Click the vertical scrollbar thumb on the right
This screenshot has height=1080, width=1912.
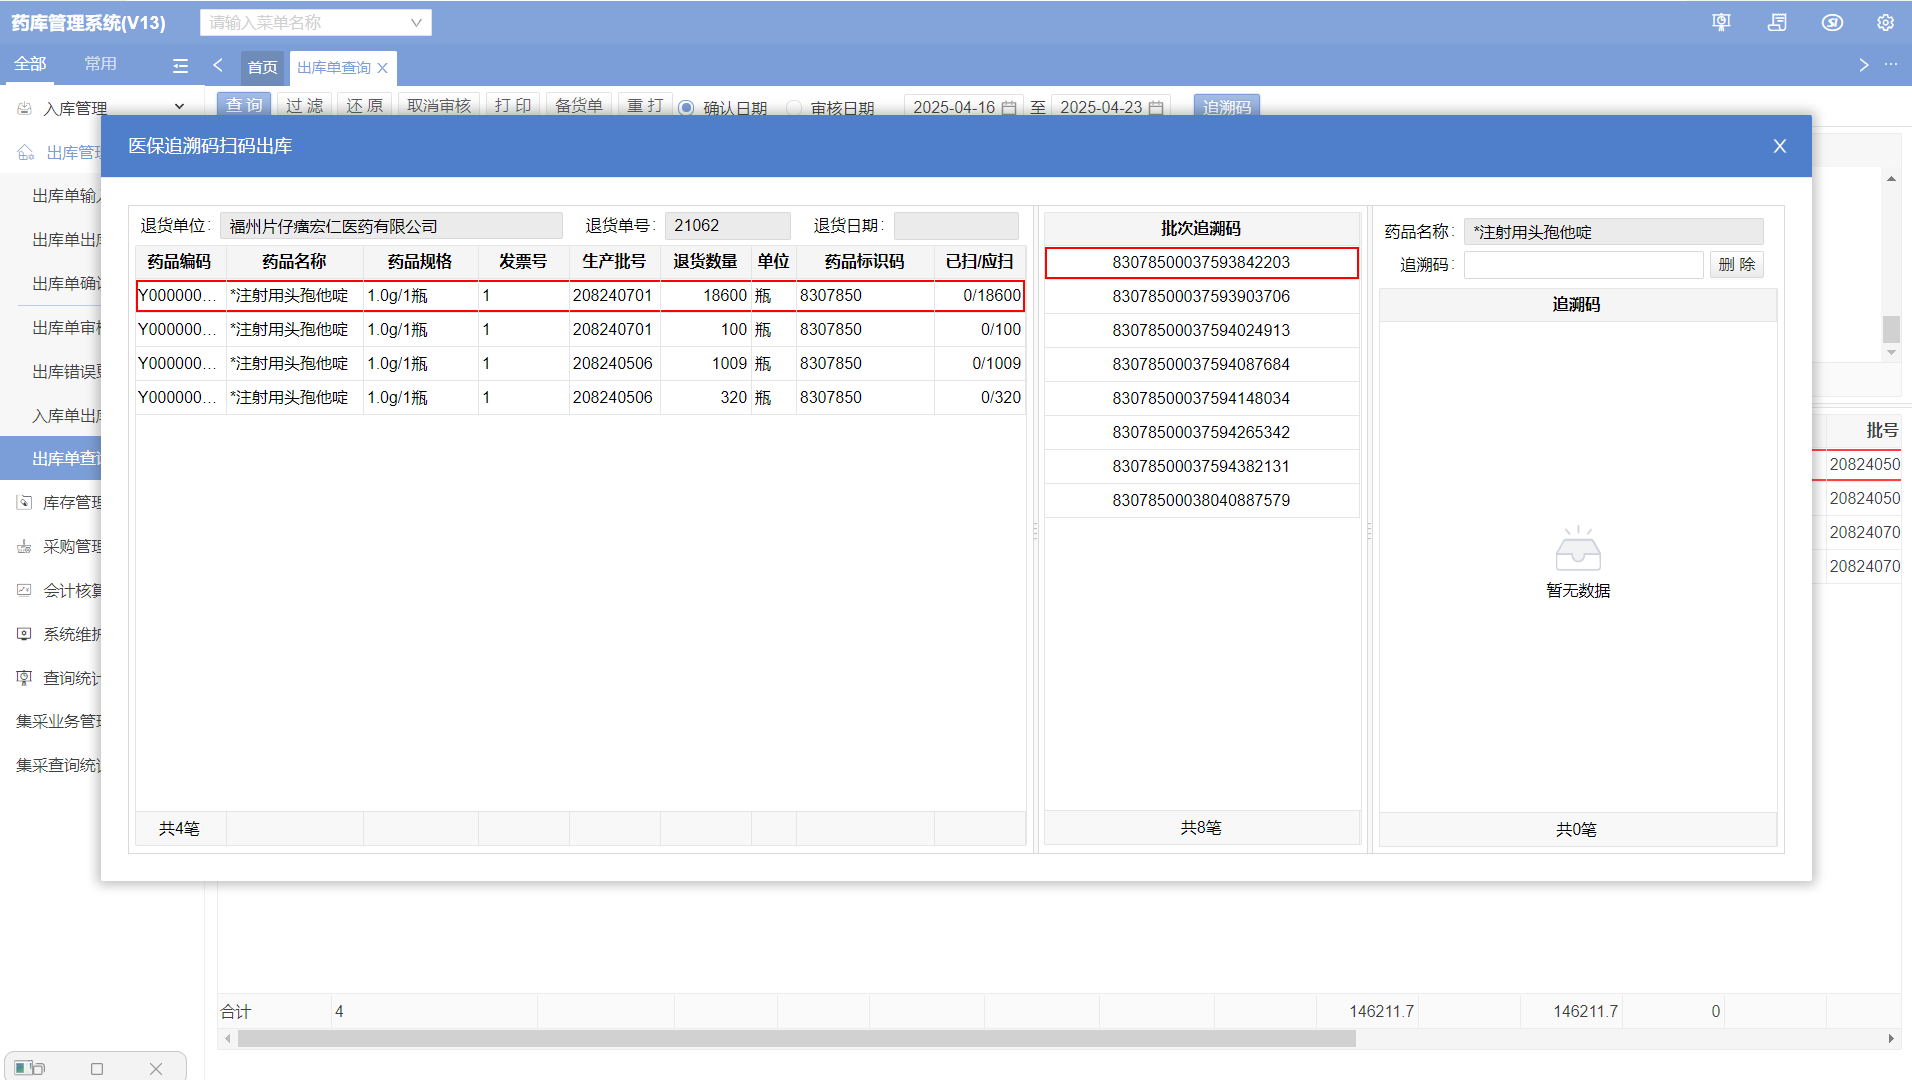pos(1891,329)
